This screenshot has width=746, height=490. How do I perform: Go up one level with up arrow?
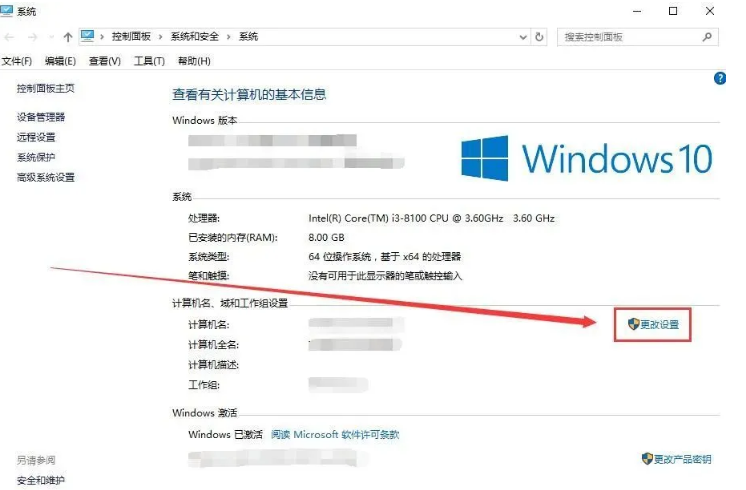tap(68, 37)
